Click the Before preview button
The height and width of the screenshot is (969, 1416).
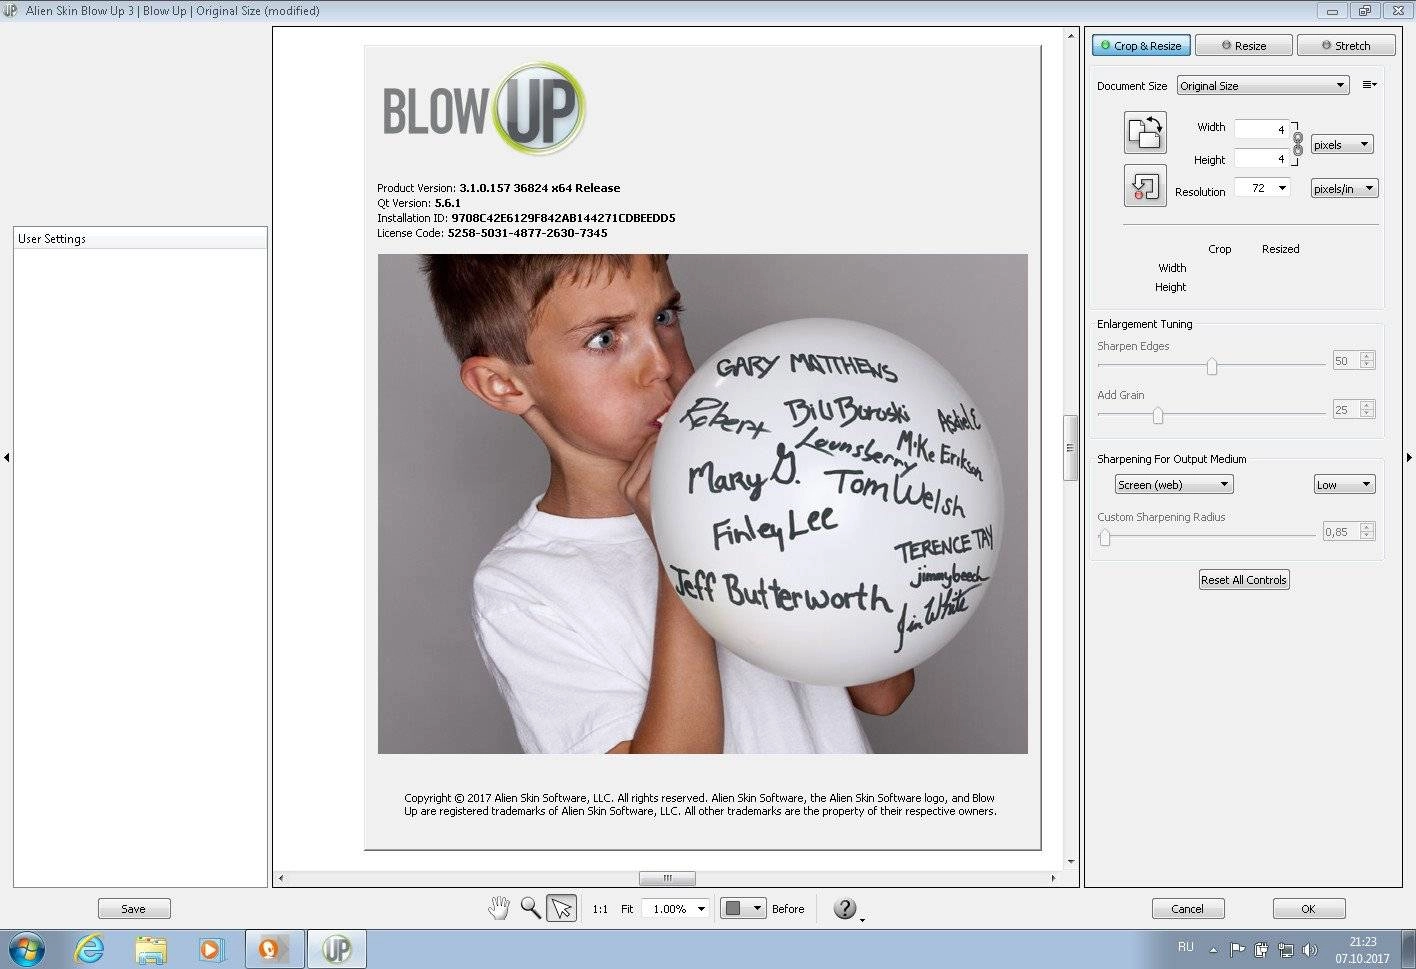pyautogui.click(x=788, y=909)
